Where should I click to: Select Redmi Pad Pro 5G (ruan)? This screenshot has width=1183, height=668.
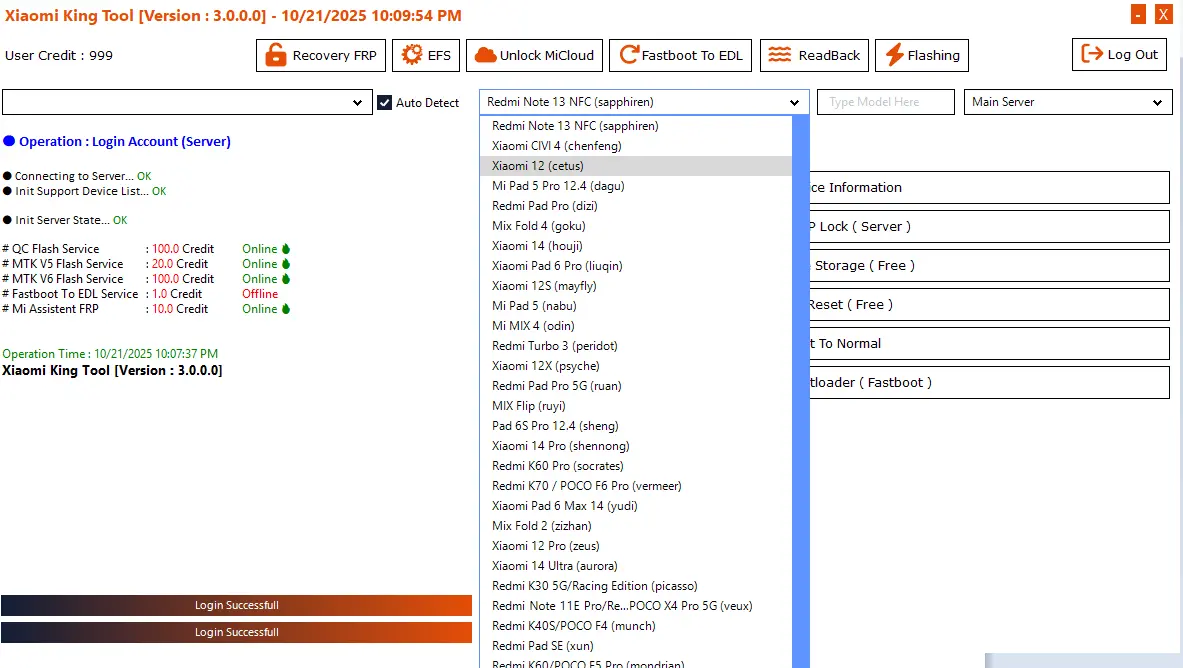[x=636, y=386]
